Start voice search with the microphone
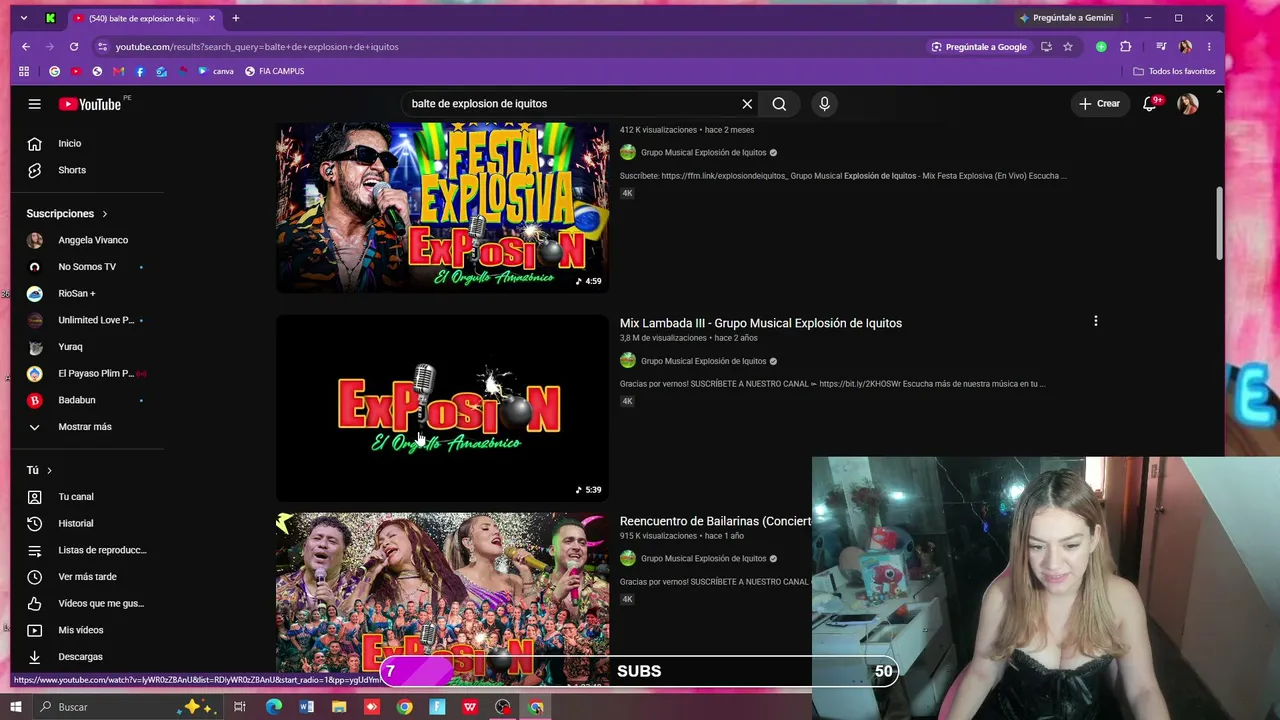The width and height of the screenshot is (1280, 720). [x=824, y=104]
